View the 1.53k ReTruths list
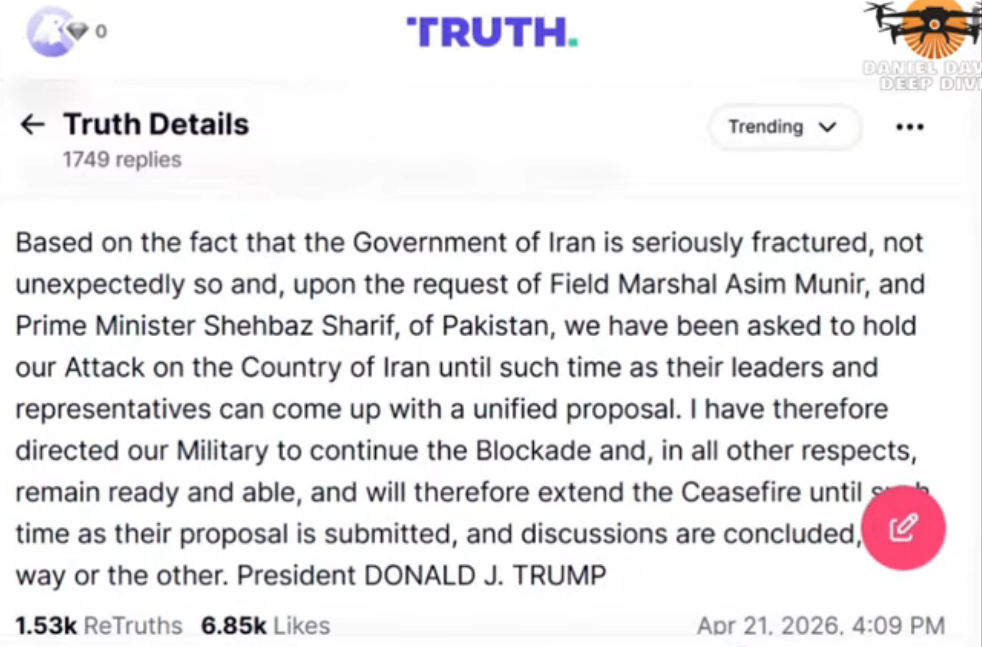Viewport: 982px width, 647px height. [x=98, y=625]
